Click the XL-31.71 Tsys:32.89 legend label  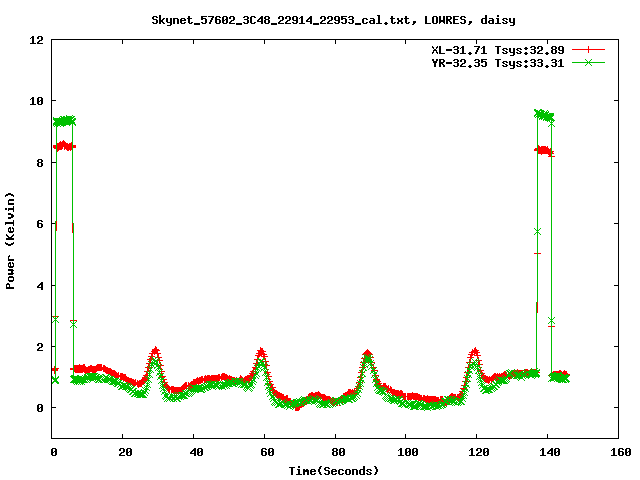coord(498,50)
